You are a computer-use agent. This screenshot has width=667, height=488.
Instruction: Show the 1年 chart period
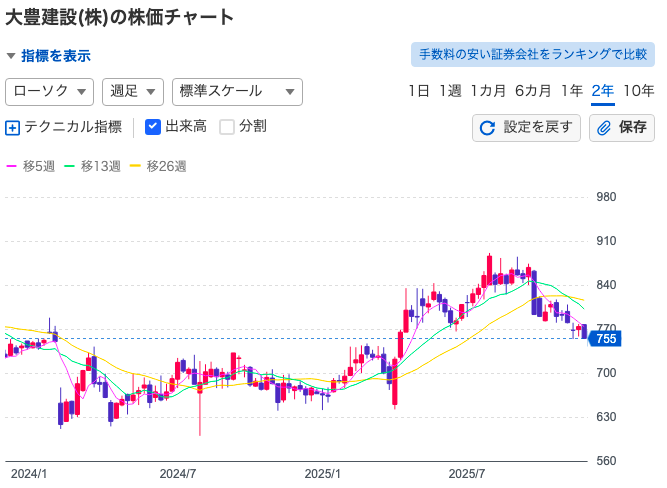click(572, 91)
